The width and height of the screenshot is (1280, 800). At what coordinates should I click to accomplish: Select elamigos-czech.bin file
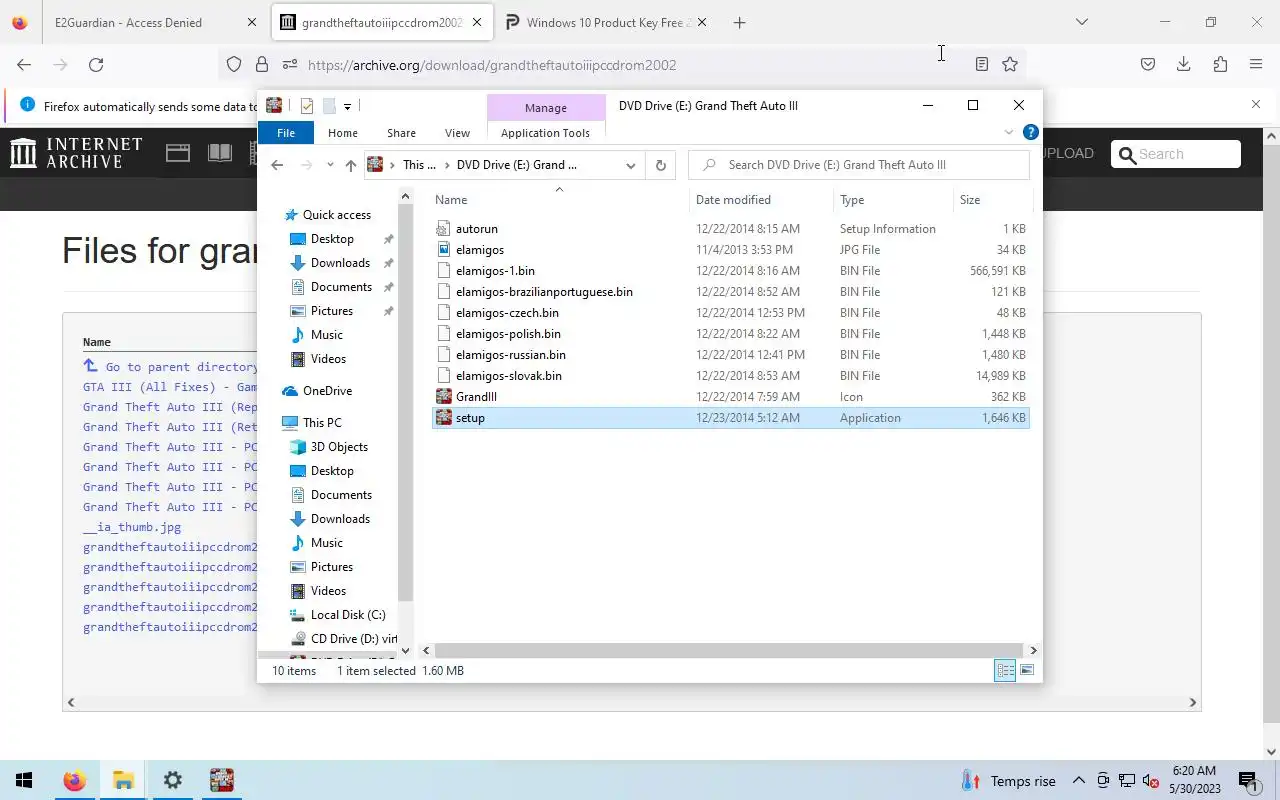[507, 313]
